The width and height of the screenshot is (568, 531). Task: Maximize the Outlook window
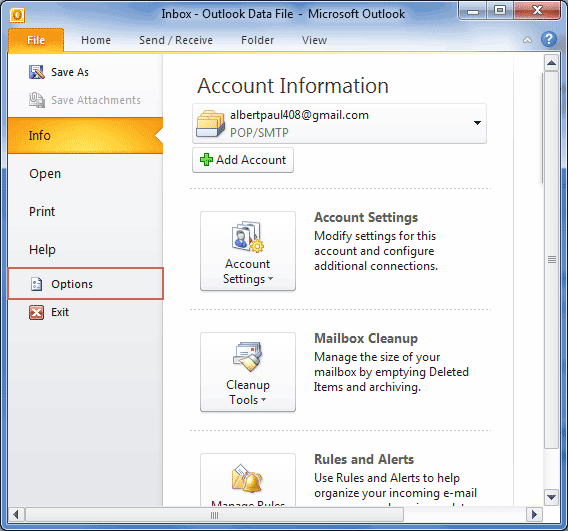500,11
